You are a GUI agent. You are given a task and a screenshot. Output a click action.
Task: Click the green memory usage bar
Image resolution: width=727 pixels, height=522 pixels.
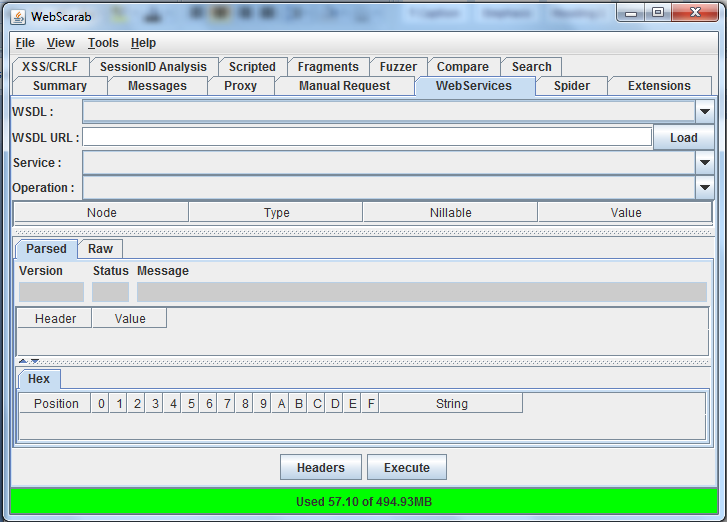(x=364, y=501)
